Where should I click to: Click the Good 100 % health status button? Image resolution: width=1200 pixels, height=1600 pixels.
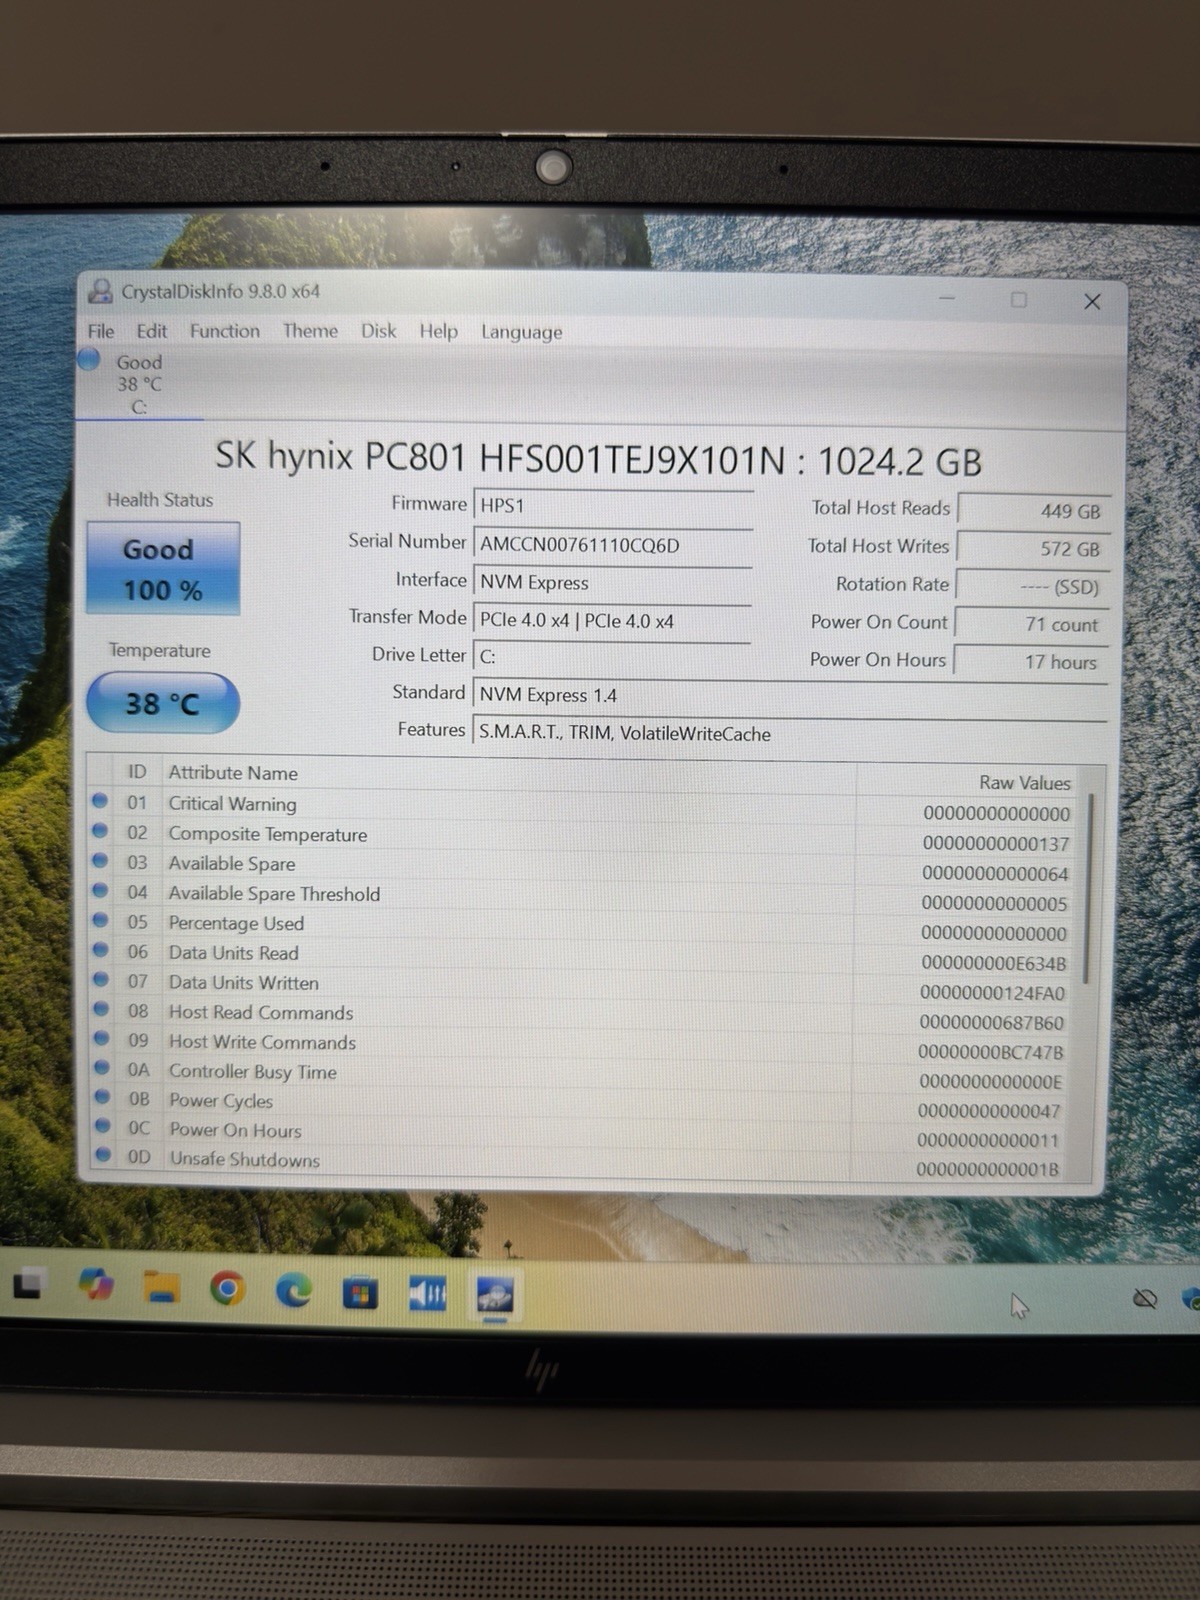(x=163, y=568)
